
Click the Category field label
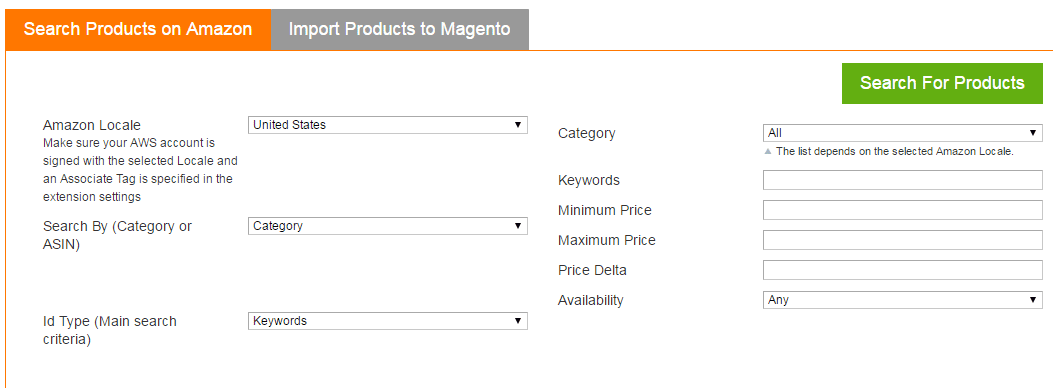click(x=586, y=133)
